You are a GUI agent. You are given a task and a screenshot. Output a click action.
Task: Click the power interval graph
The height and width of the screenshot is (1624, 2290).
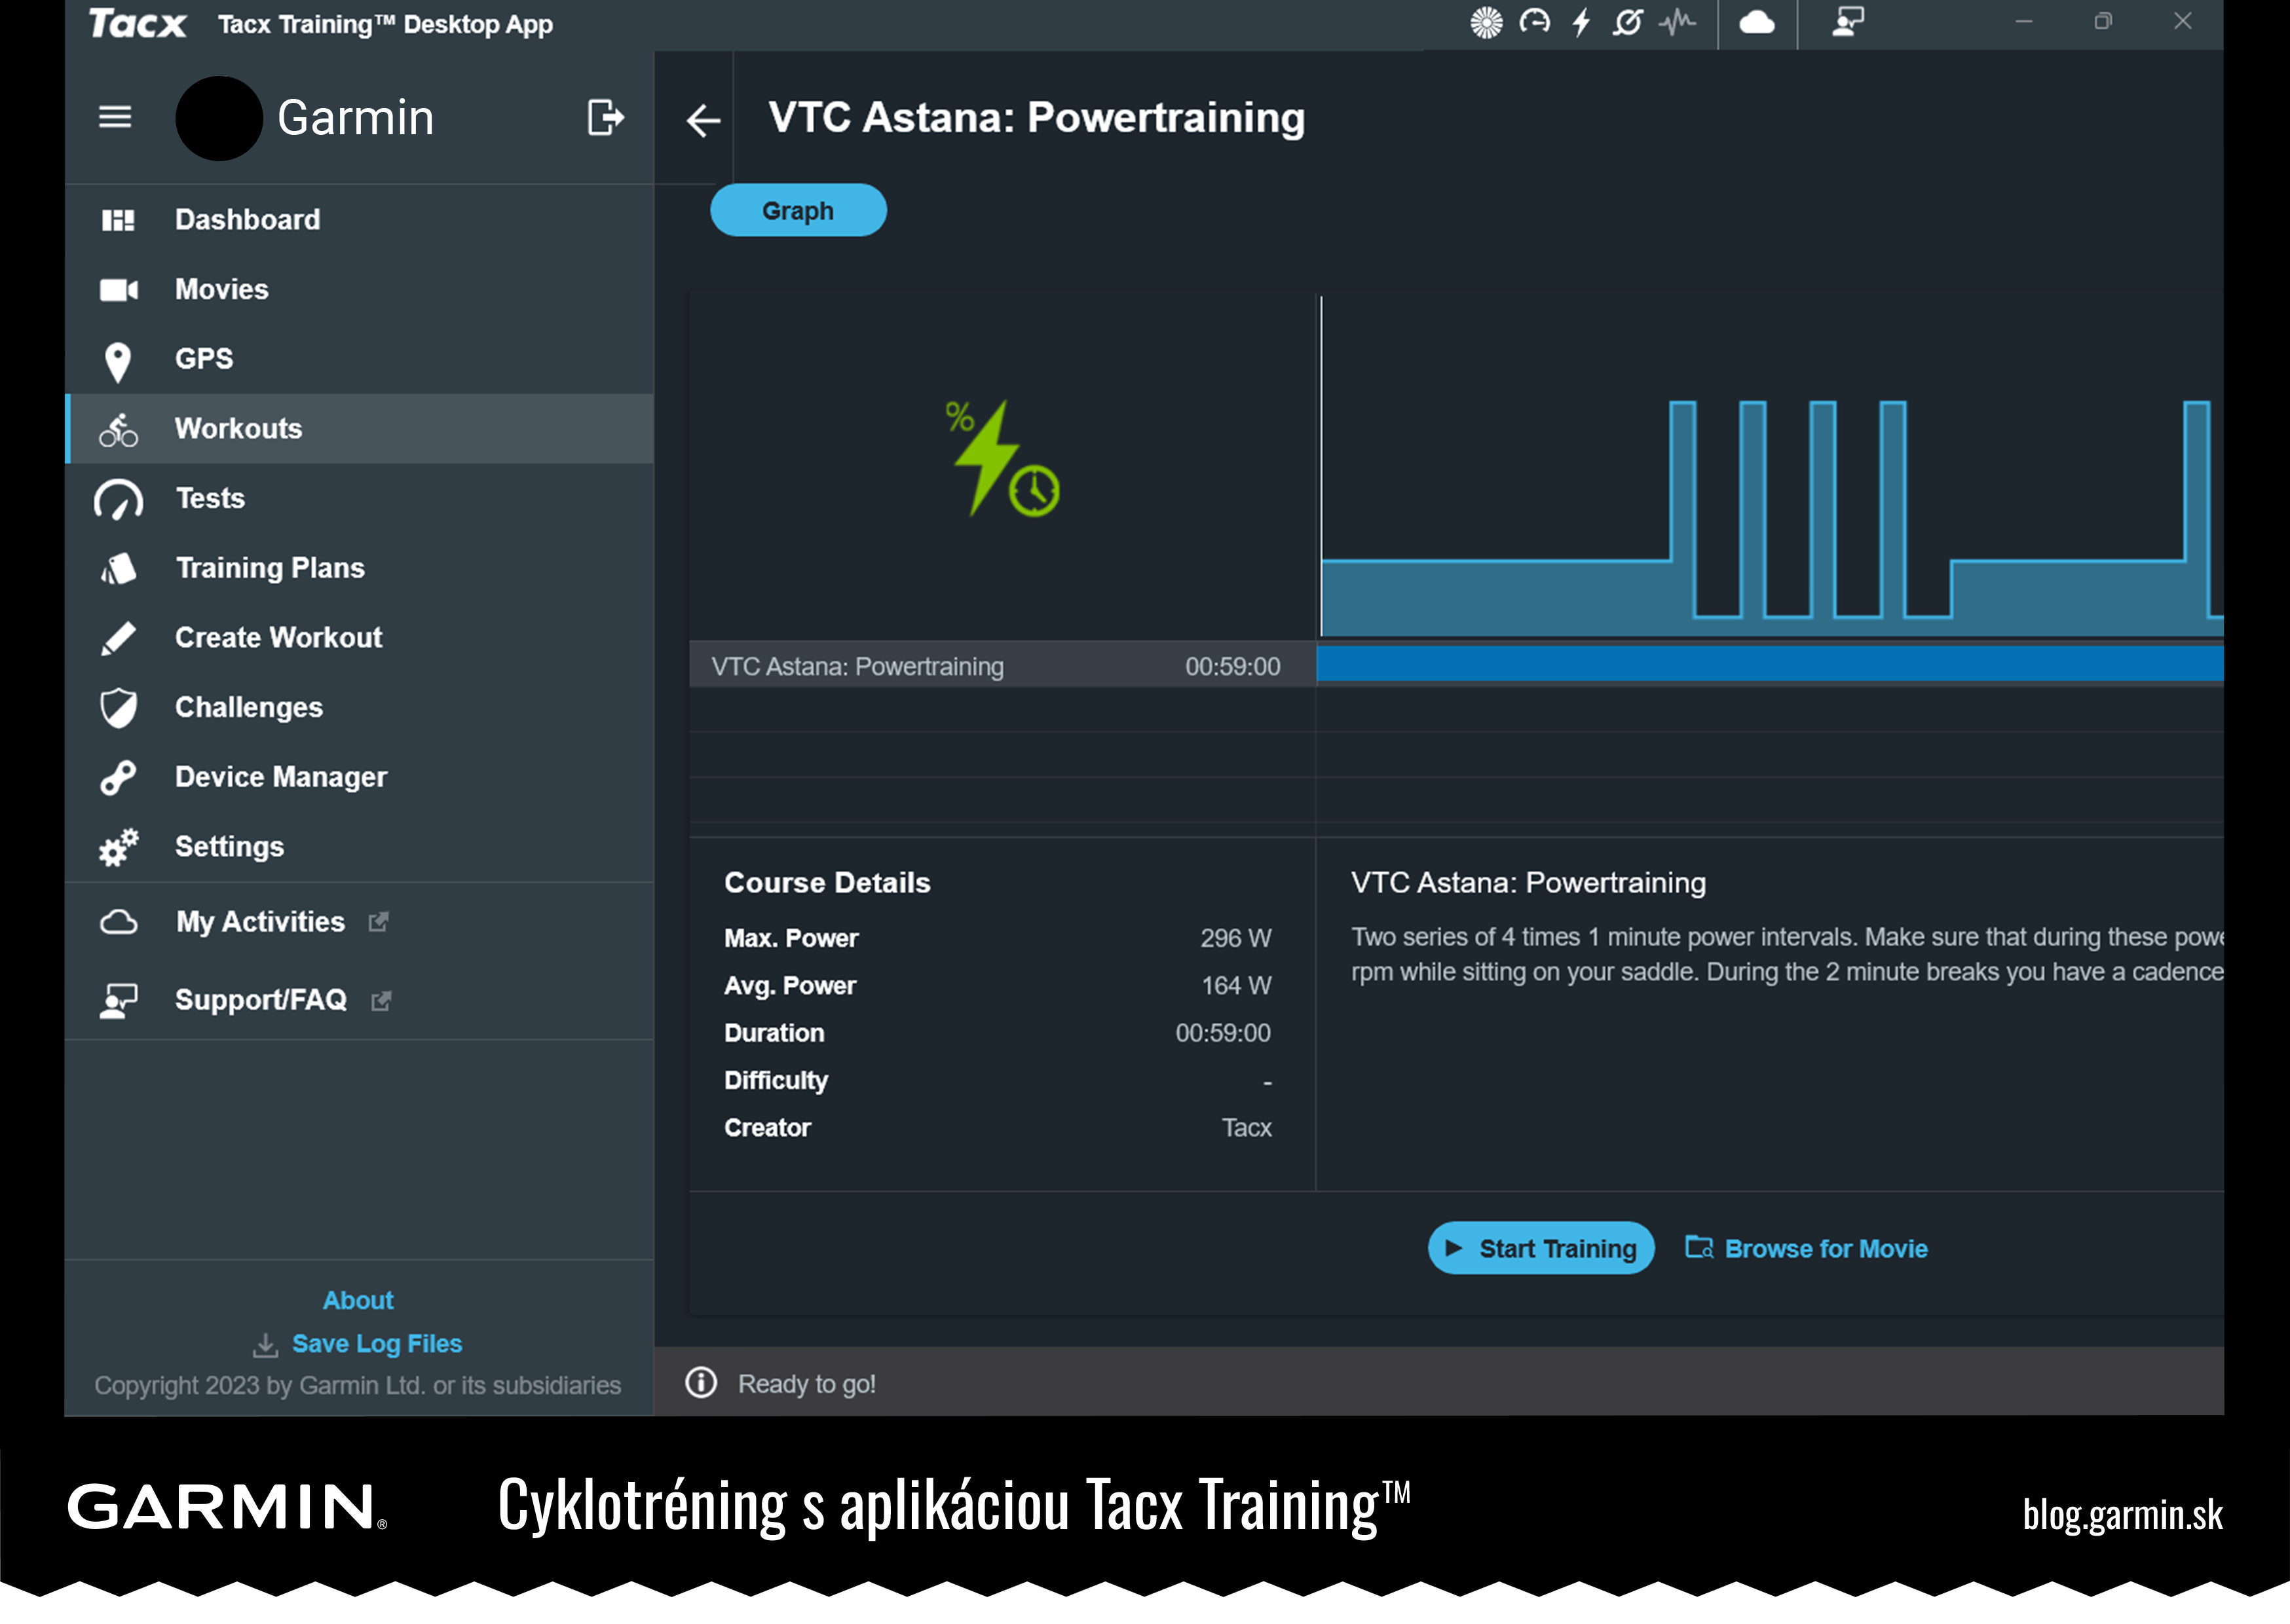click(x=1772, y=466)
